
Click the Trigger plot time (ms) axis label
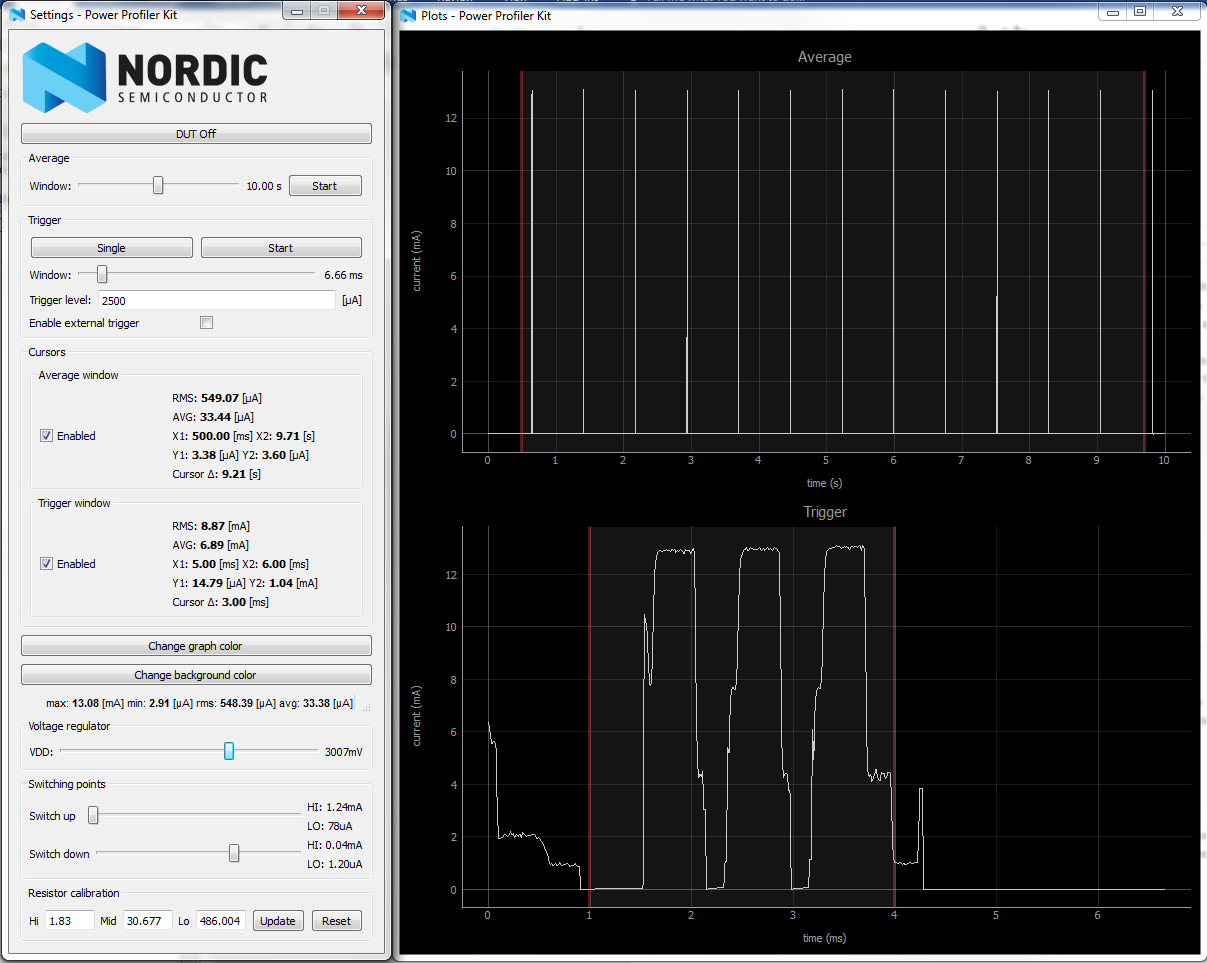point(825,938)
